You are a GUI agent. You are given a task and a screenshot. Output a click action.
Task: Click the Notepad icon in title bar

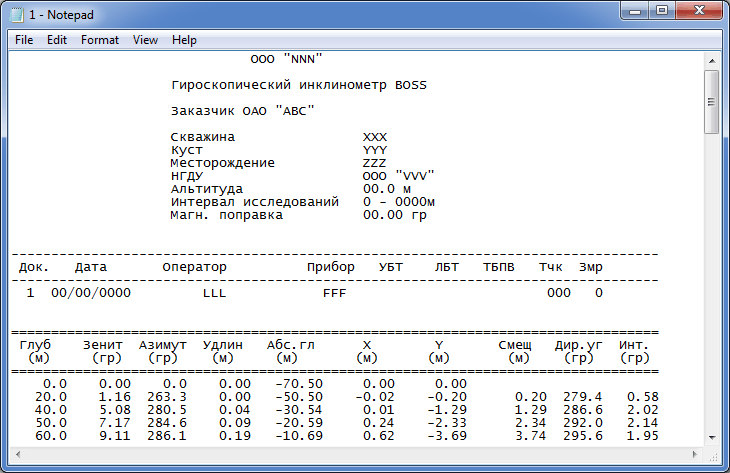point(15,14)
